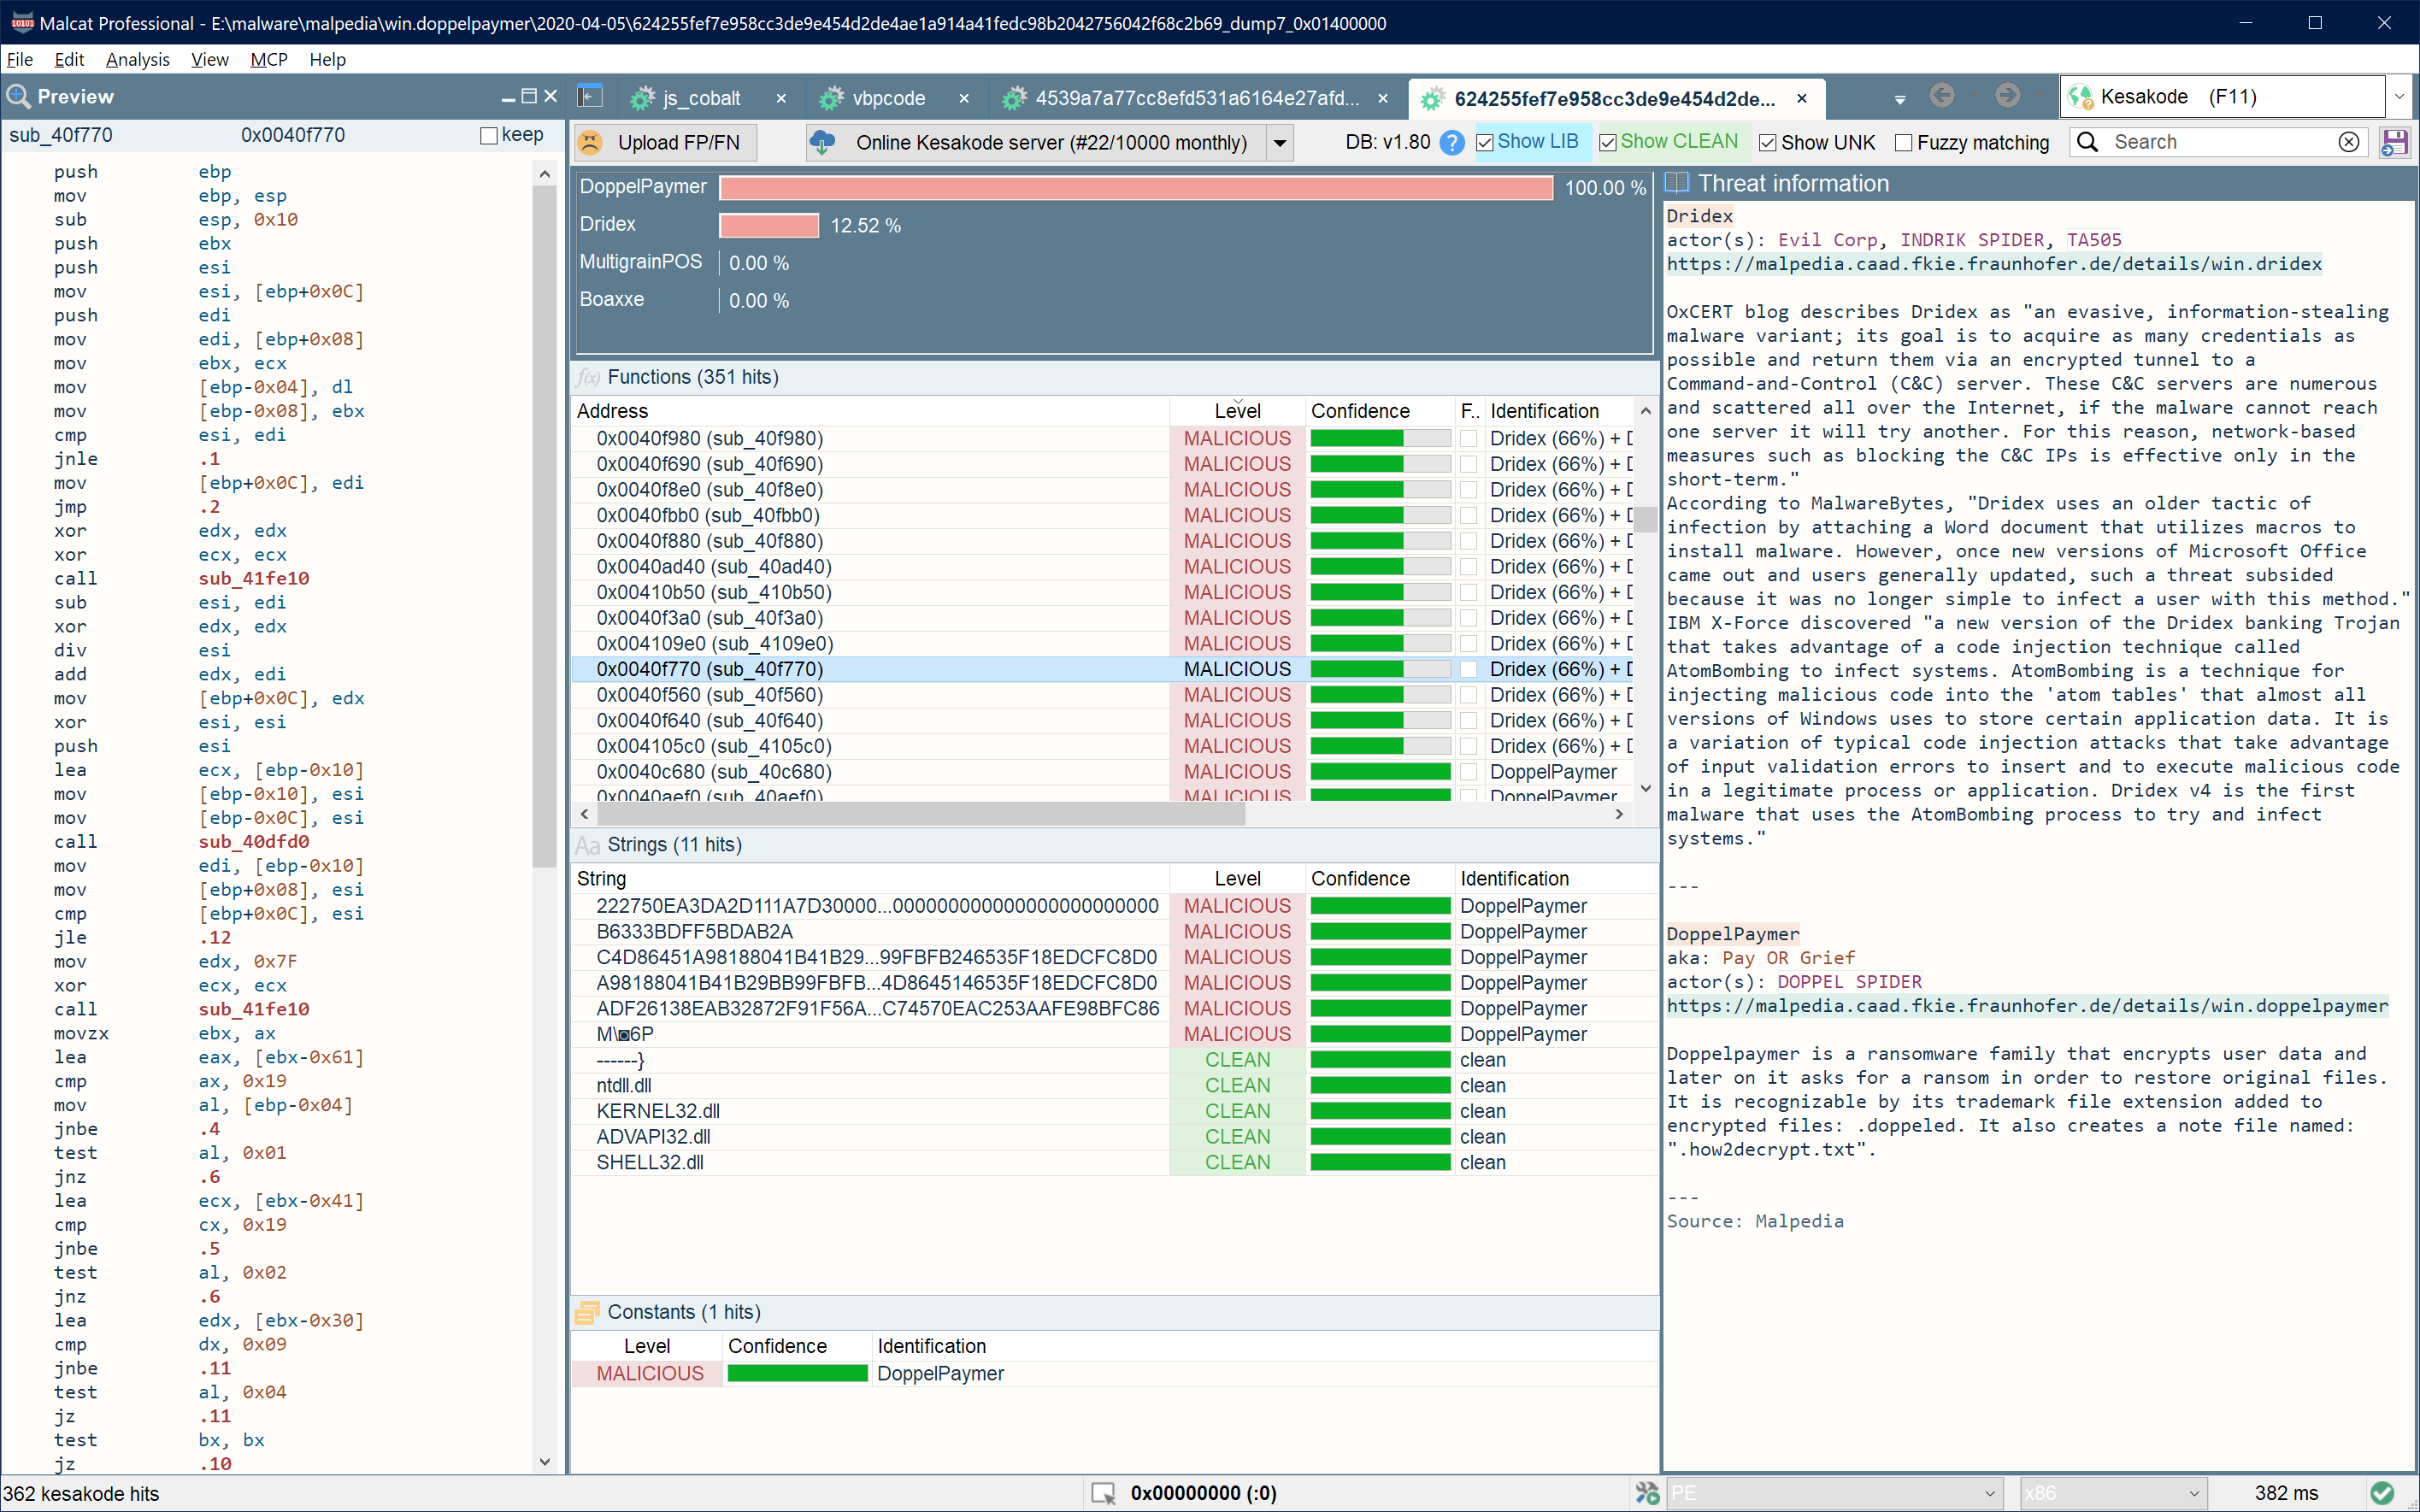
Task: Click the Strings Aa section icon
Action: pyautogui.click(x=588, y=846)
